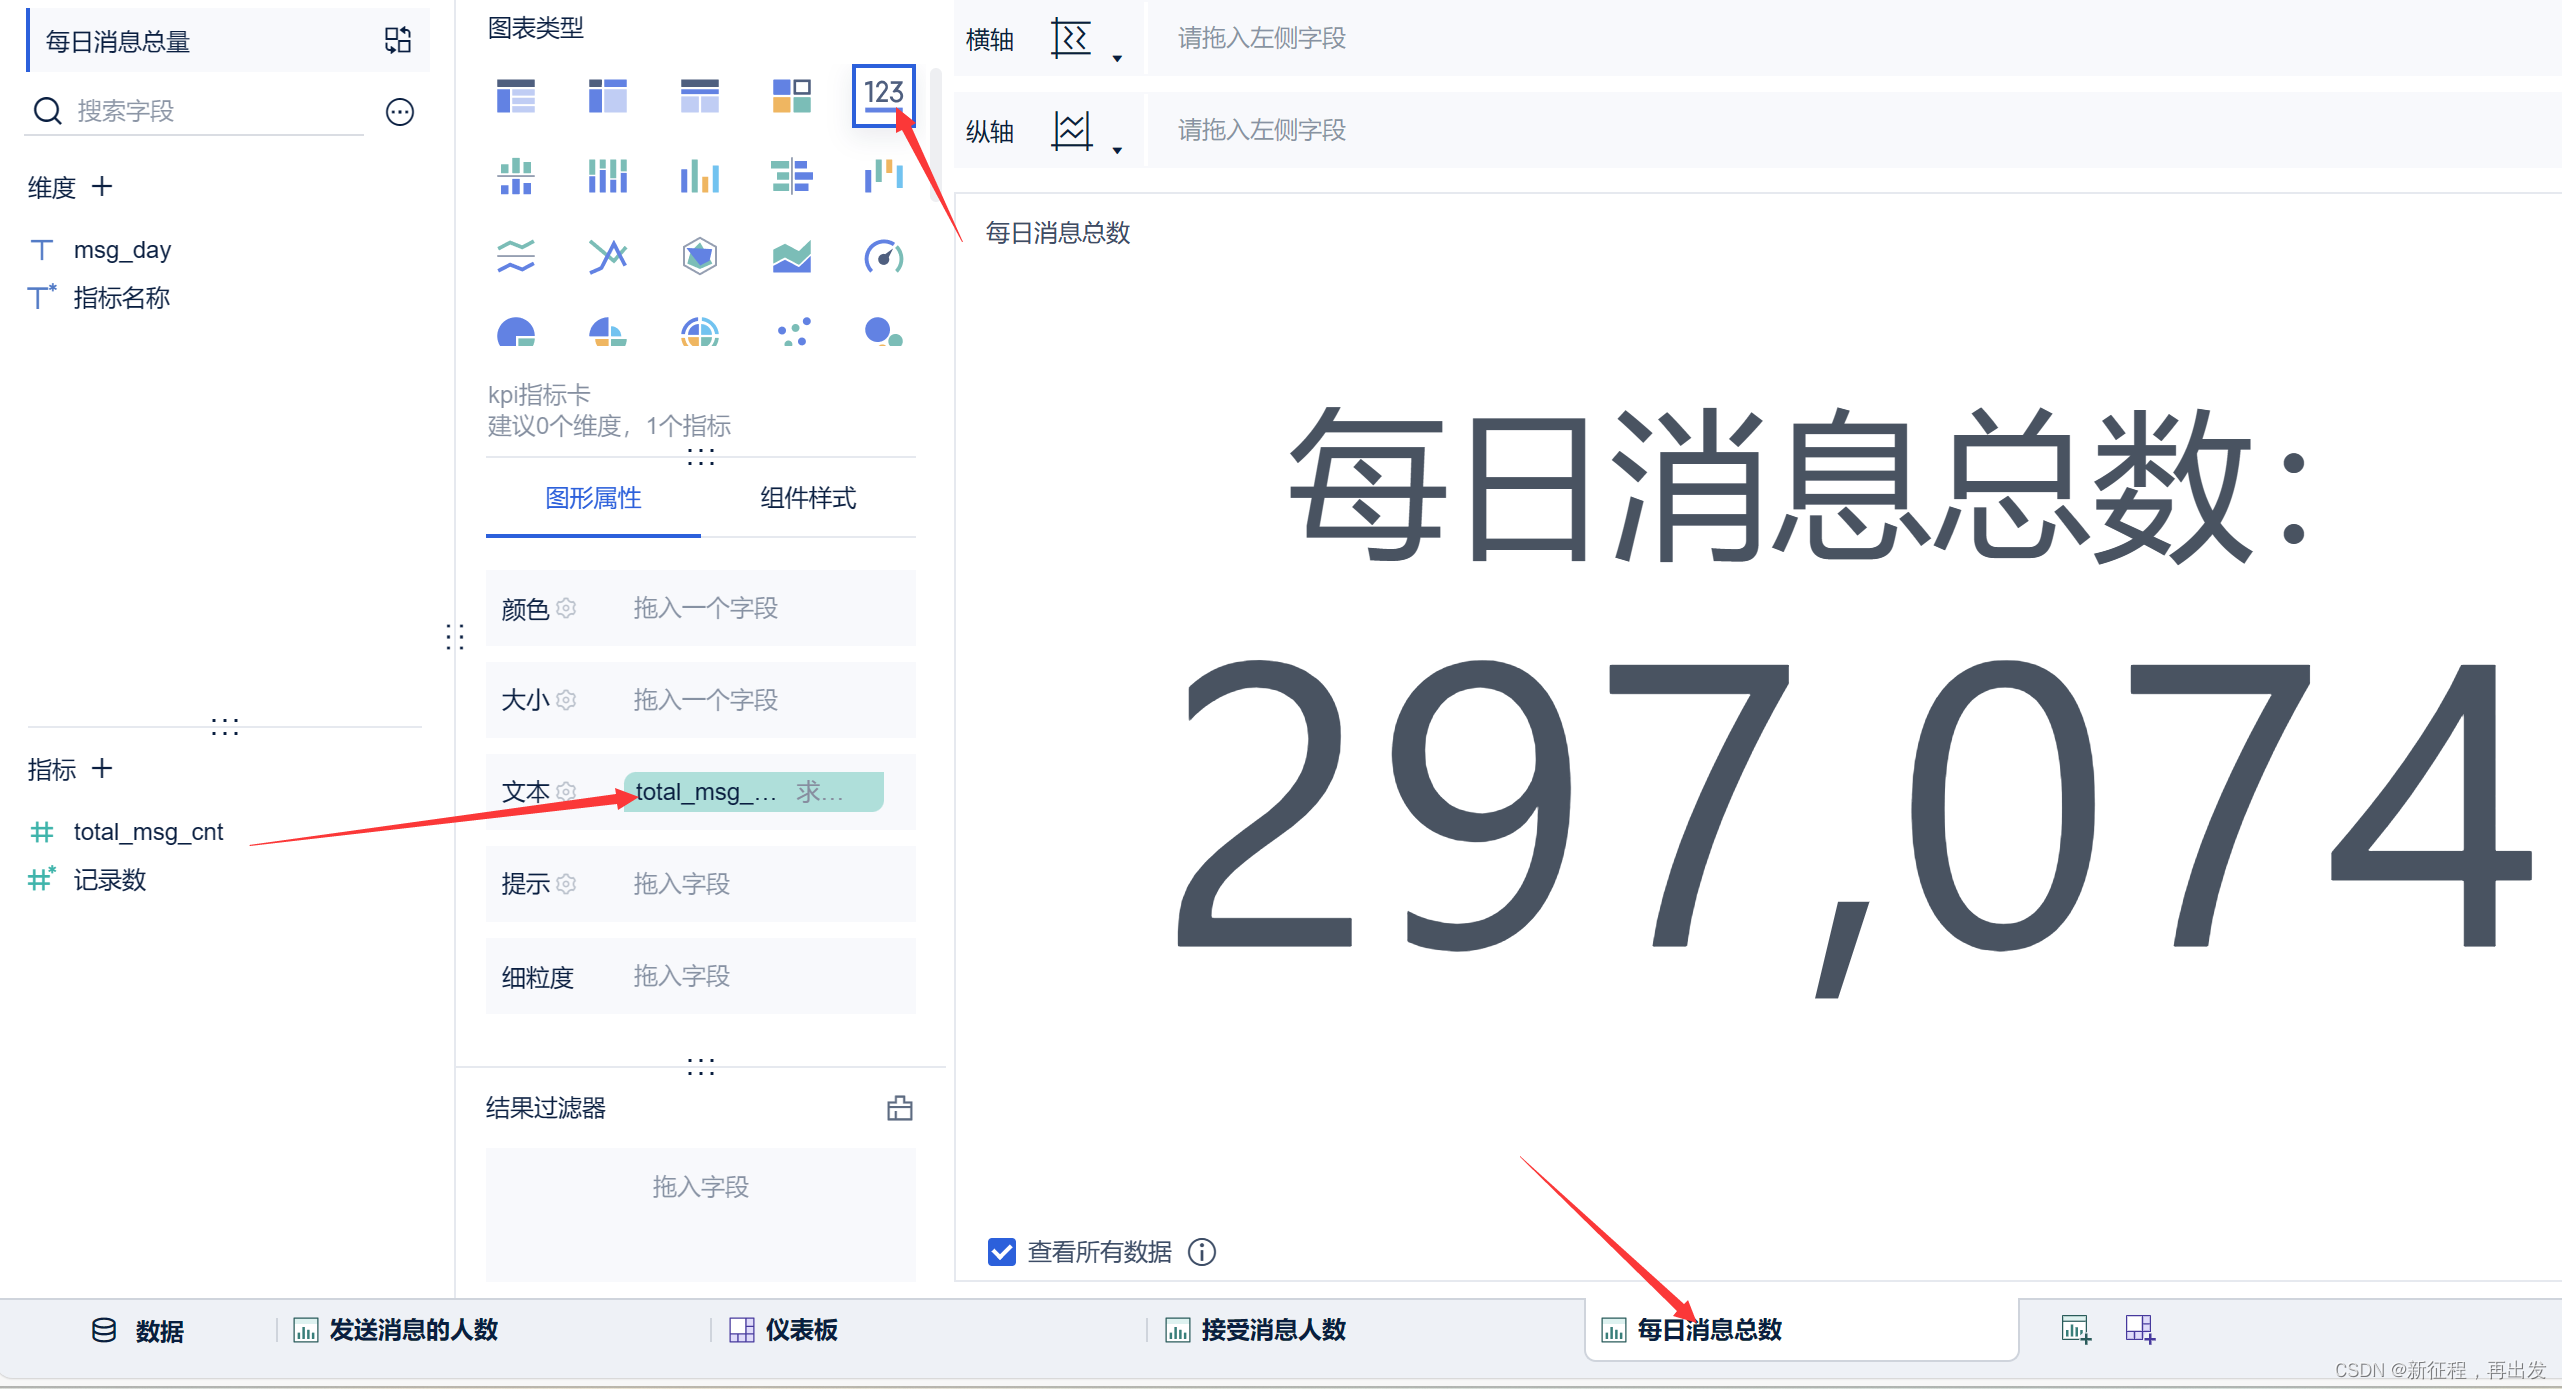Click the result filter toolbox icon
The width and height of the screenshot is (2562, 1389).
[900, 1108]
